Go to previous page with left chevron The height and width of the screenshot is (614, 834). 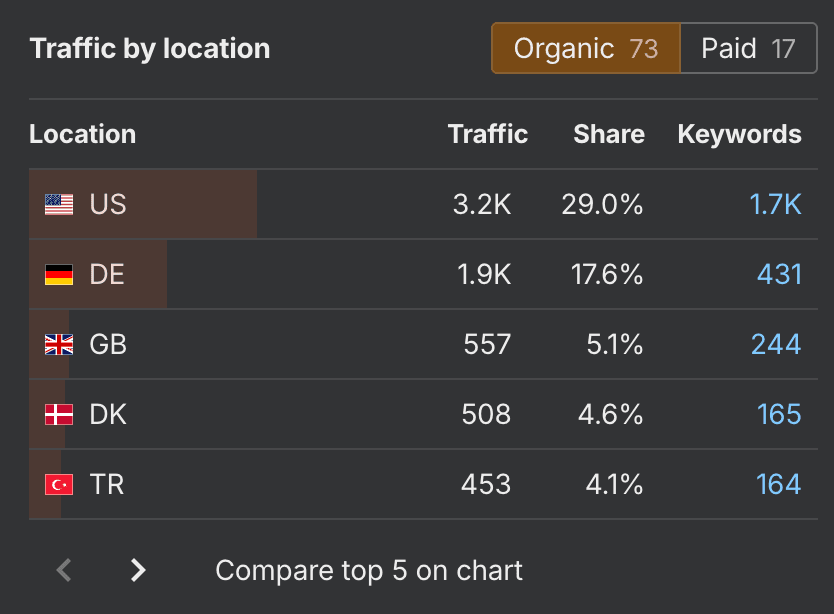click(64, 570)
